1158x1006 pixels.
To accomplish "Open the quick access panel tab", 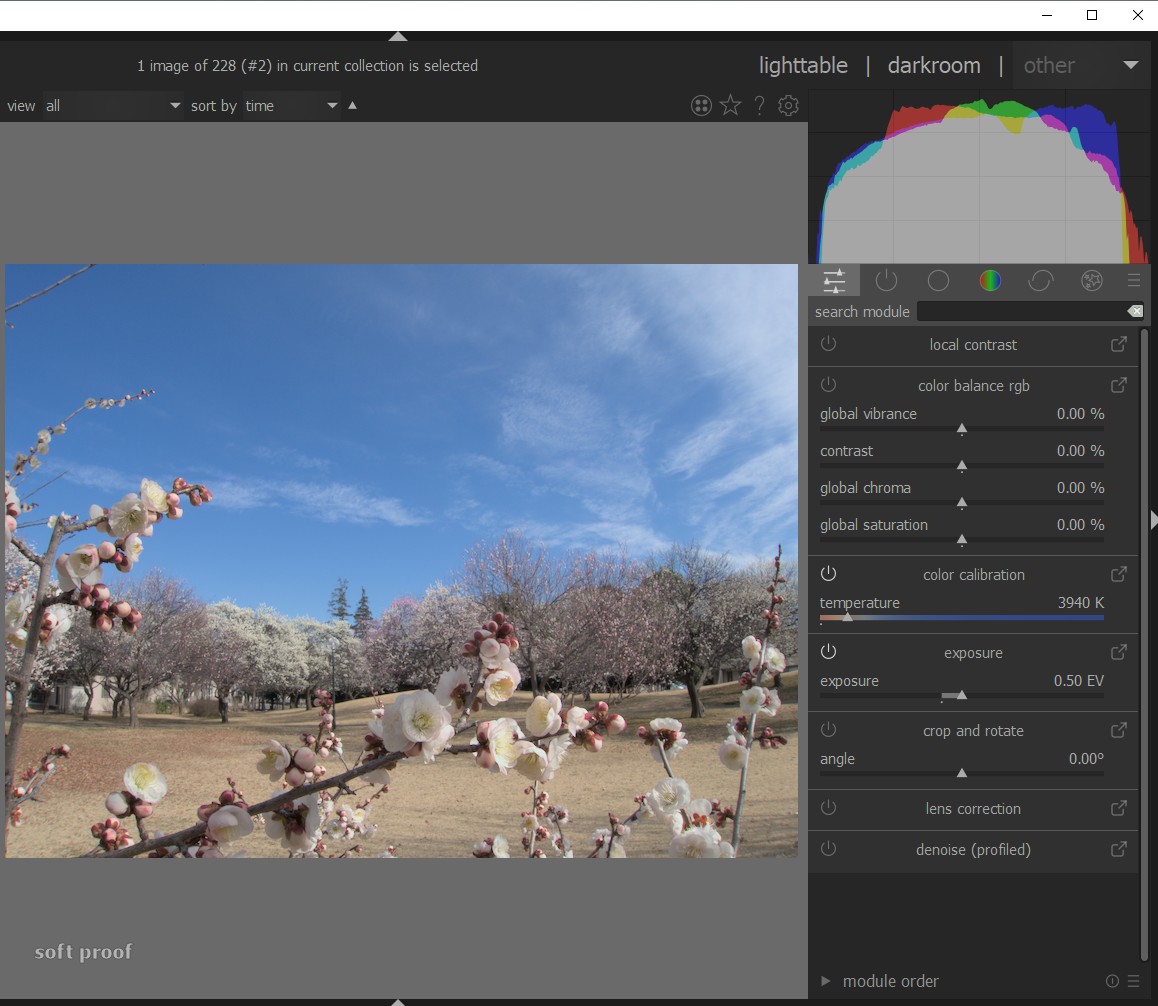I will [x=834, y=281].
